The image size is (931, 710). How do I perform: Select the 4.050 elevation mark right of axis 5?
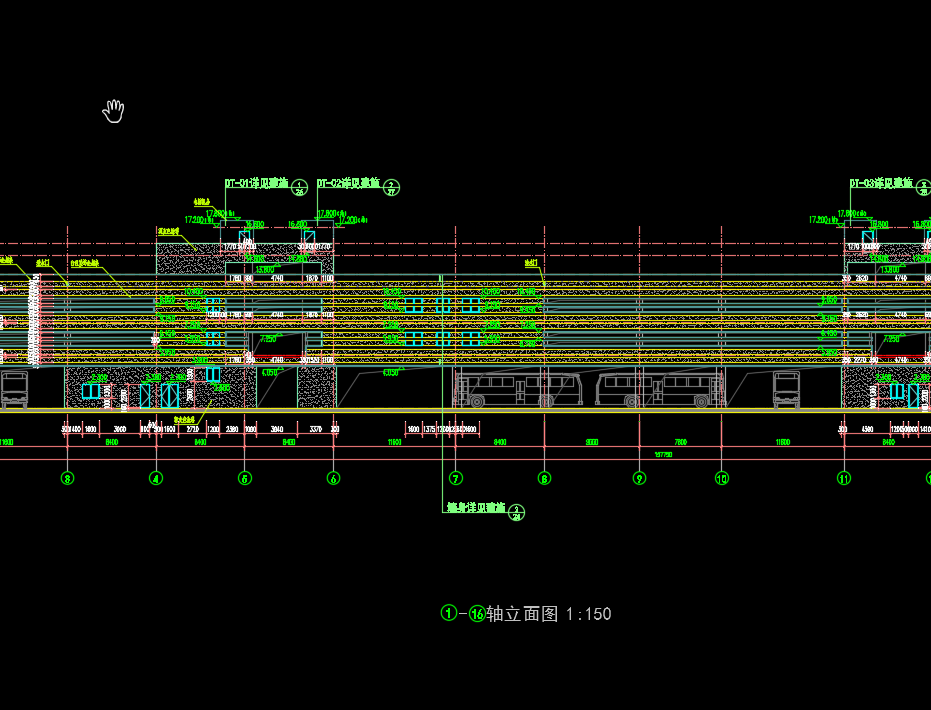[x=270, y=373]
